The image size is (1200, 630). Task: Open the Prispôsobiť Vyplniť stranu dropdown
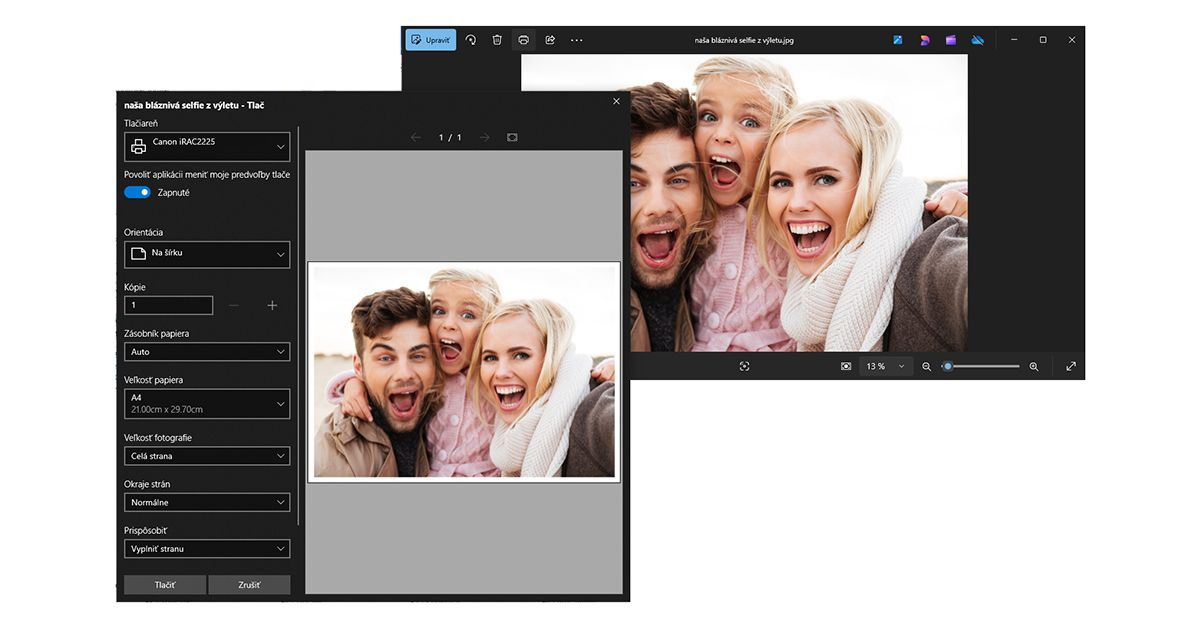(207, 549)
